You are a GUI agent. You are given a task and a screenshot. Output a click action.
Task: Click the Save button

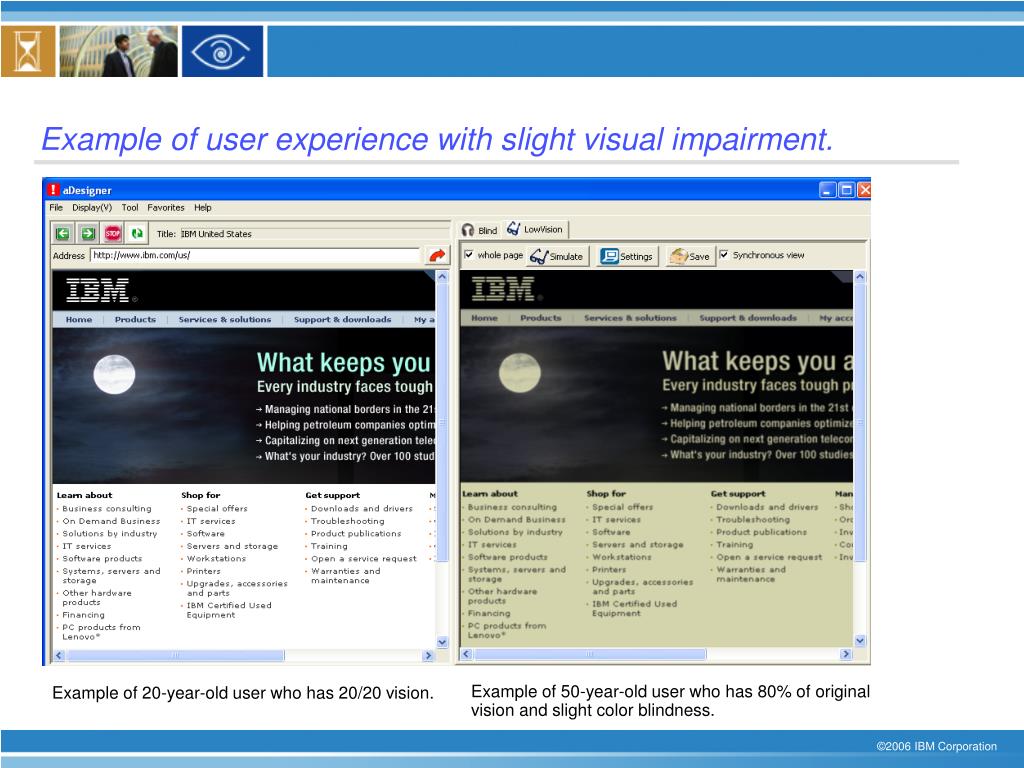(x=690, y=256)
